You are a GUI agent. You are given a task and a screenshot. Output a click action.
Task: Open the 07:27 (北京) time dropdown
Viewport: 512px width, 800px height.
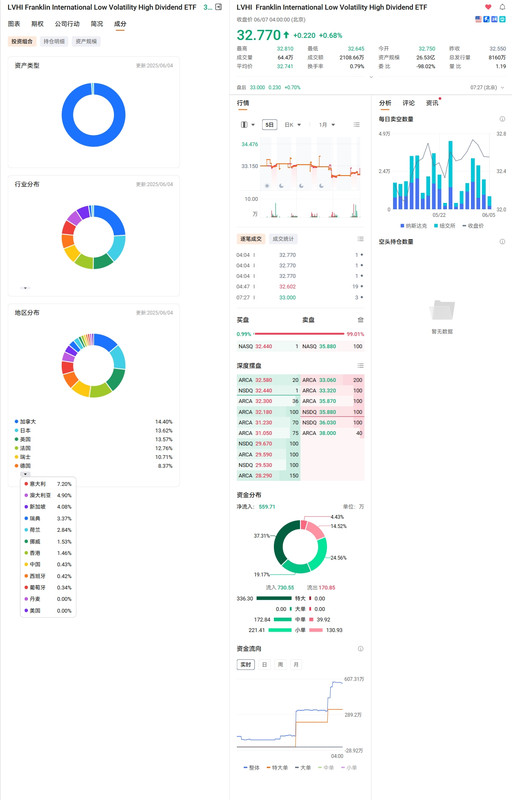click(487, 88)
